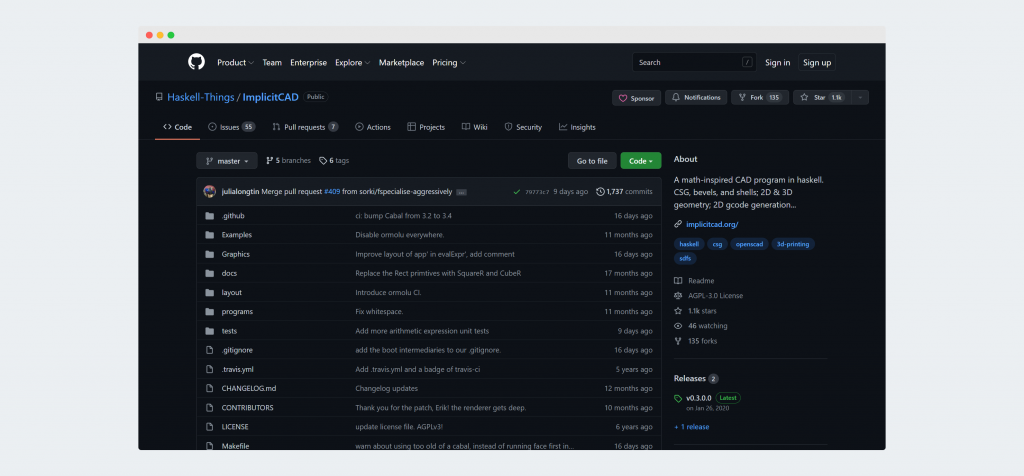Click the GitHub Octocat logo
This screenshot has width=1024, height=476.
(196, 62)
